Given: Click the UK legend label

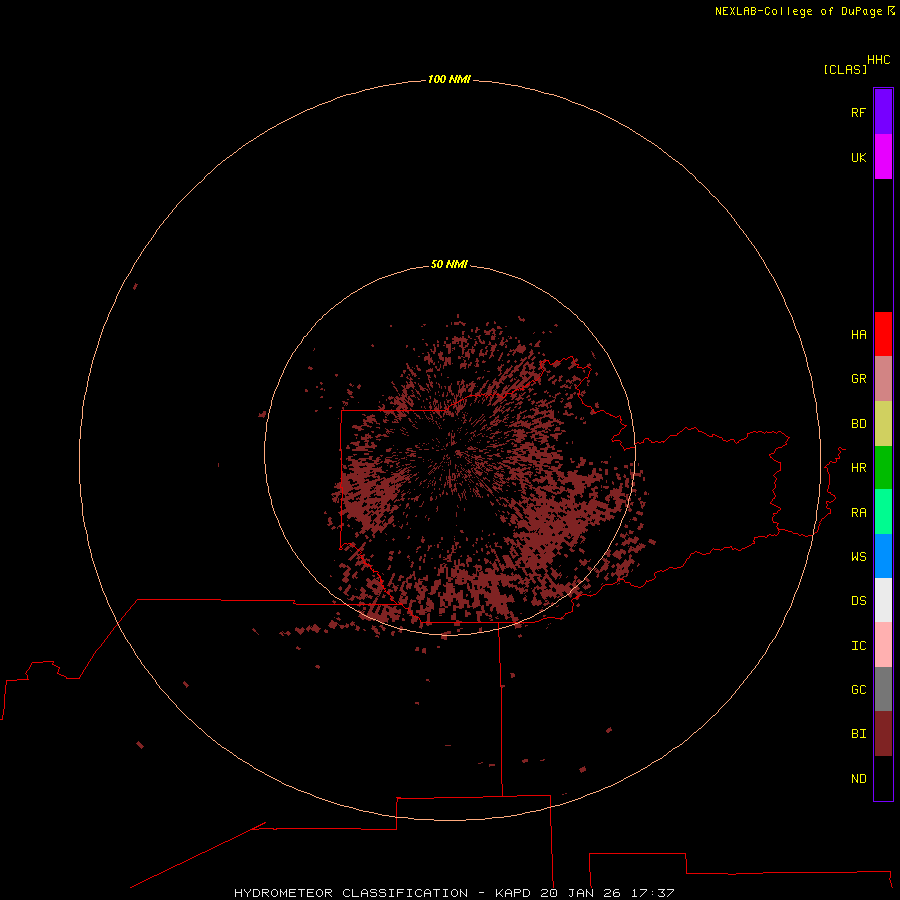Looking at the screenshot, I should pyautogui.click(x=858, y=157).
